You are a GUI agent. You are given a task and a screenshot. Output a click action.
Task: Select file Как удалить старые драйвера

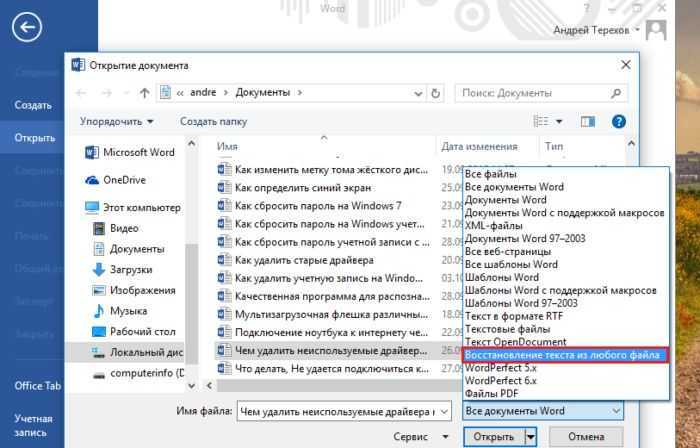(x=296, y=260)
